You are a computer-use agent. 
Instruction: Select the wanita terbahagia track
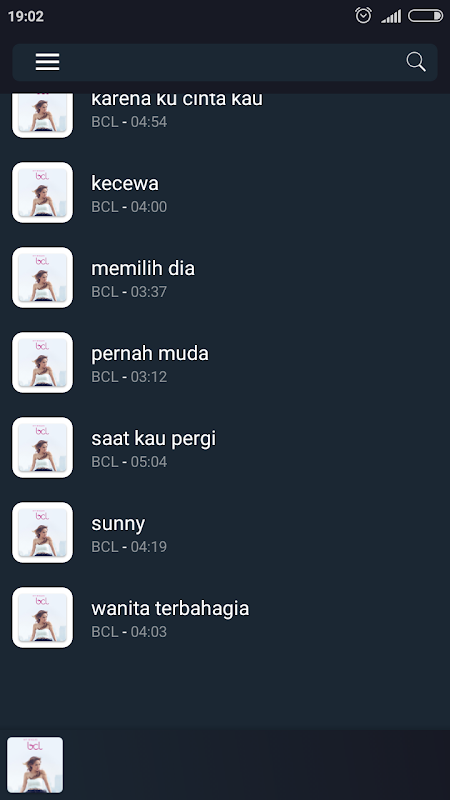pyautogui.click(x=225, y=618)
